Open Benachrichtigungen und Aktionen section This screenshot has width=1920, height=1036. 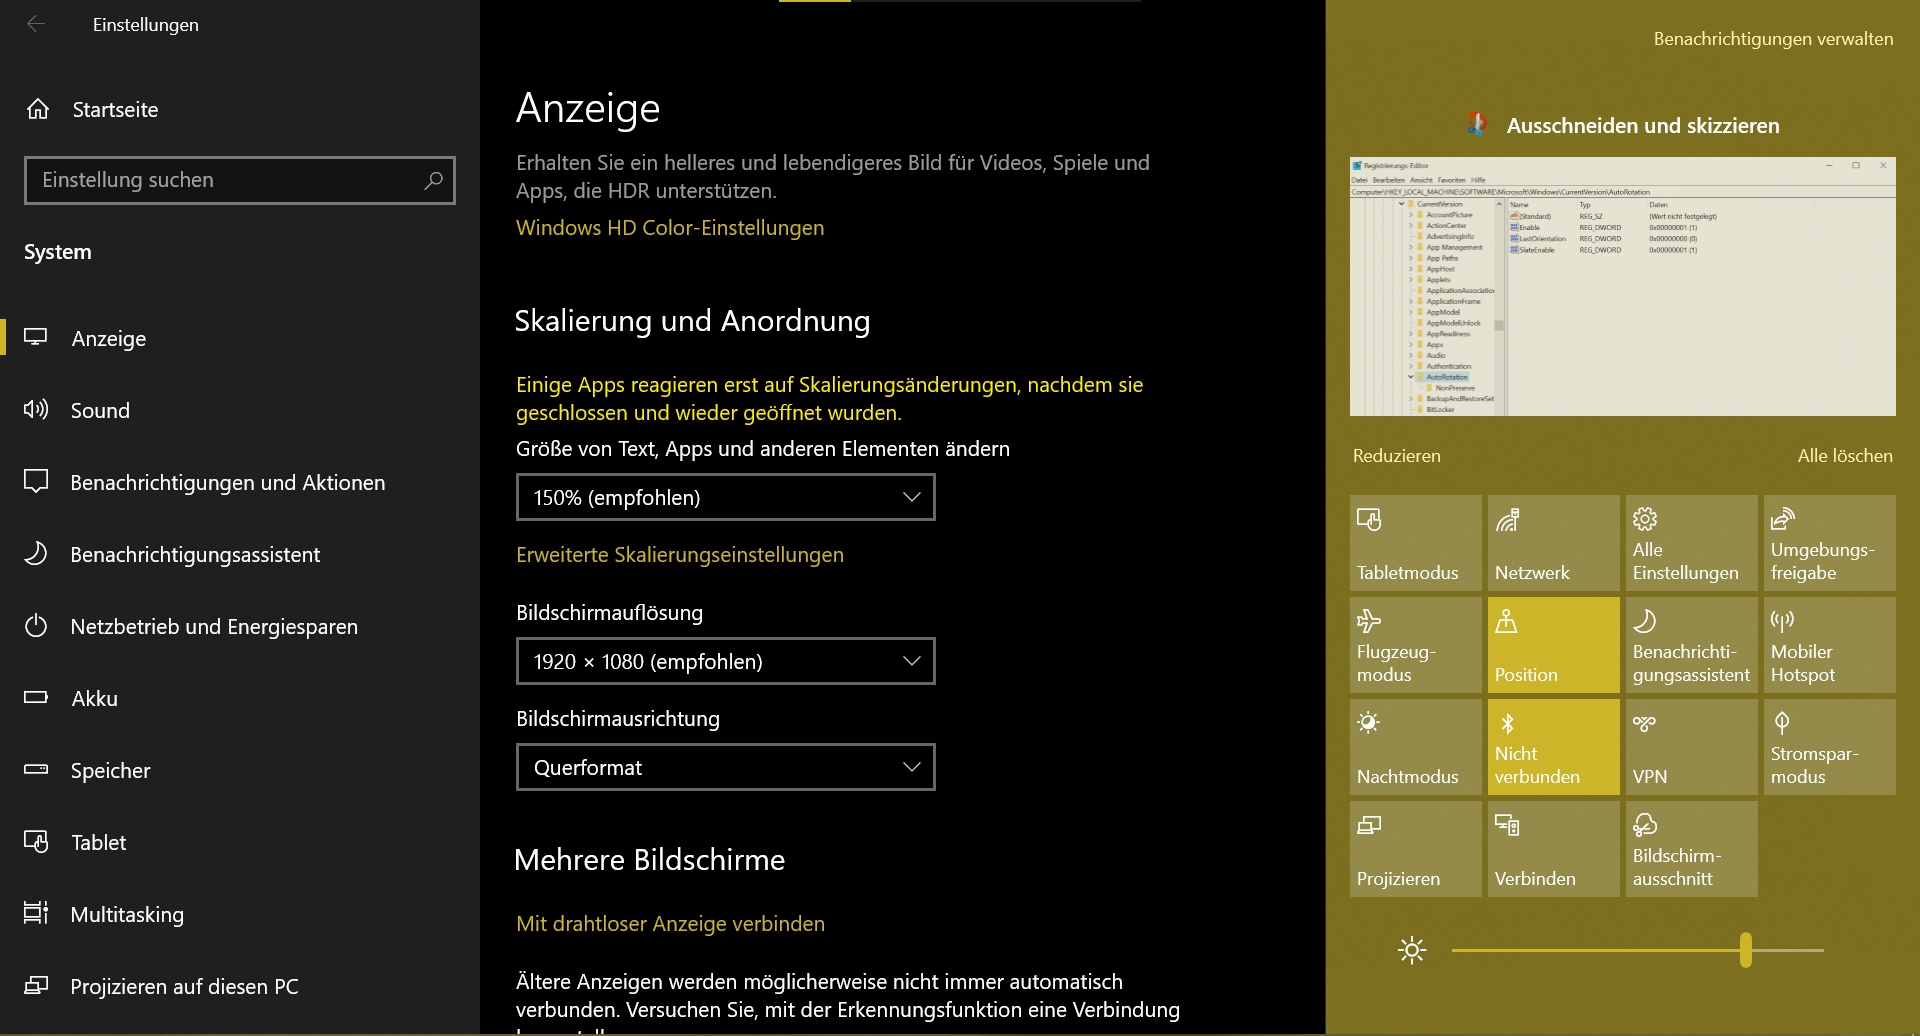[x=240, y=482]
